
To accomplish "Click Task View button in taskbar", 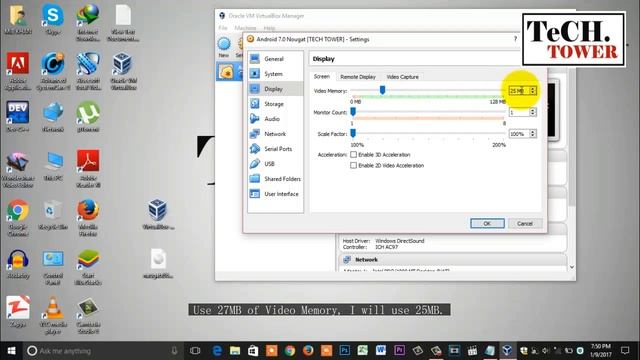I will (x=195, y=350).
